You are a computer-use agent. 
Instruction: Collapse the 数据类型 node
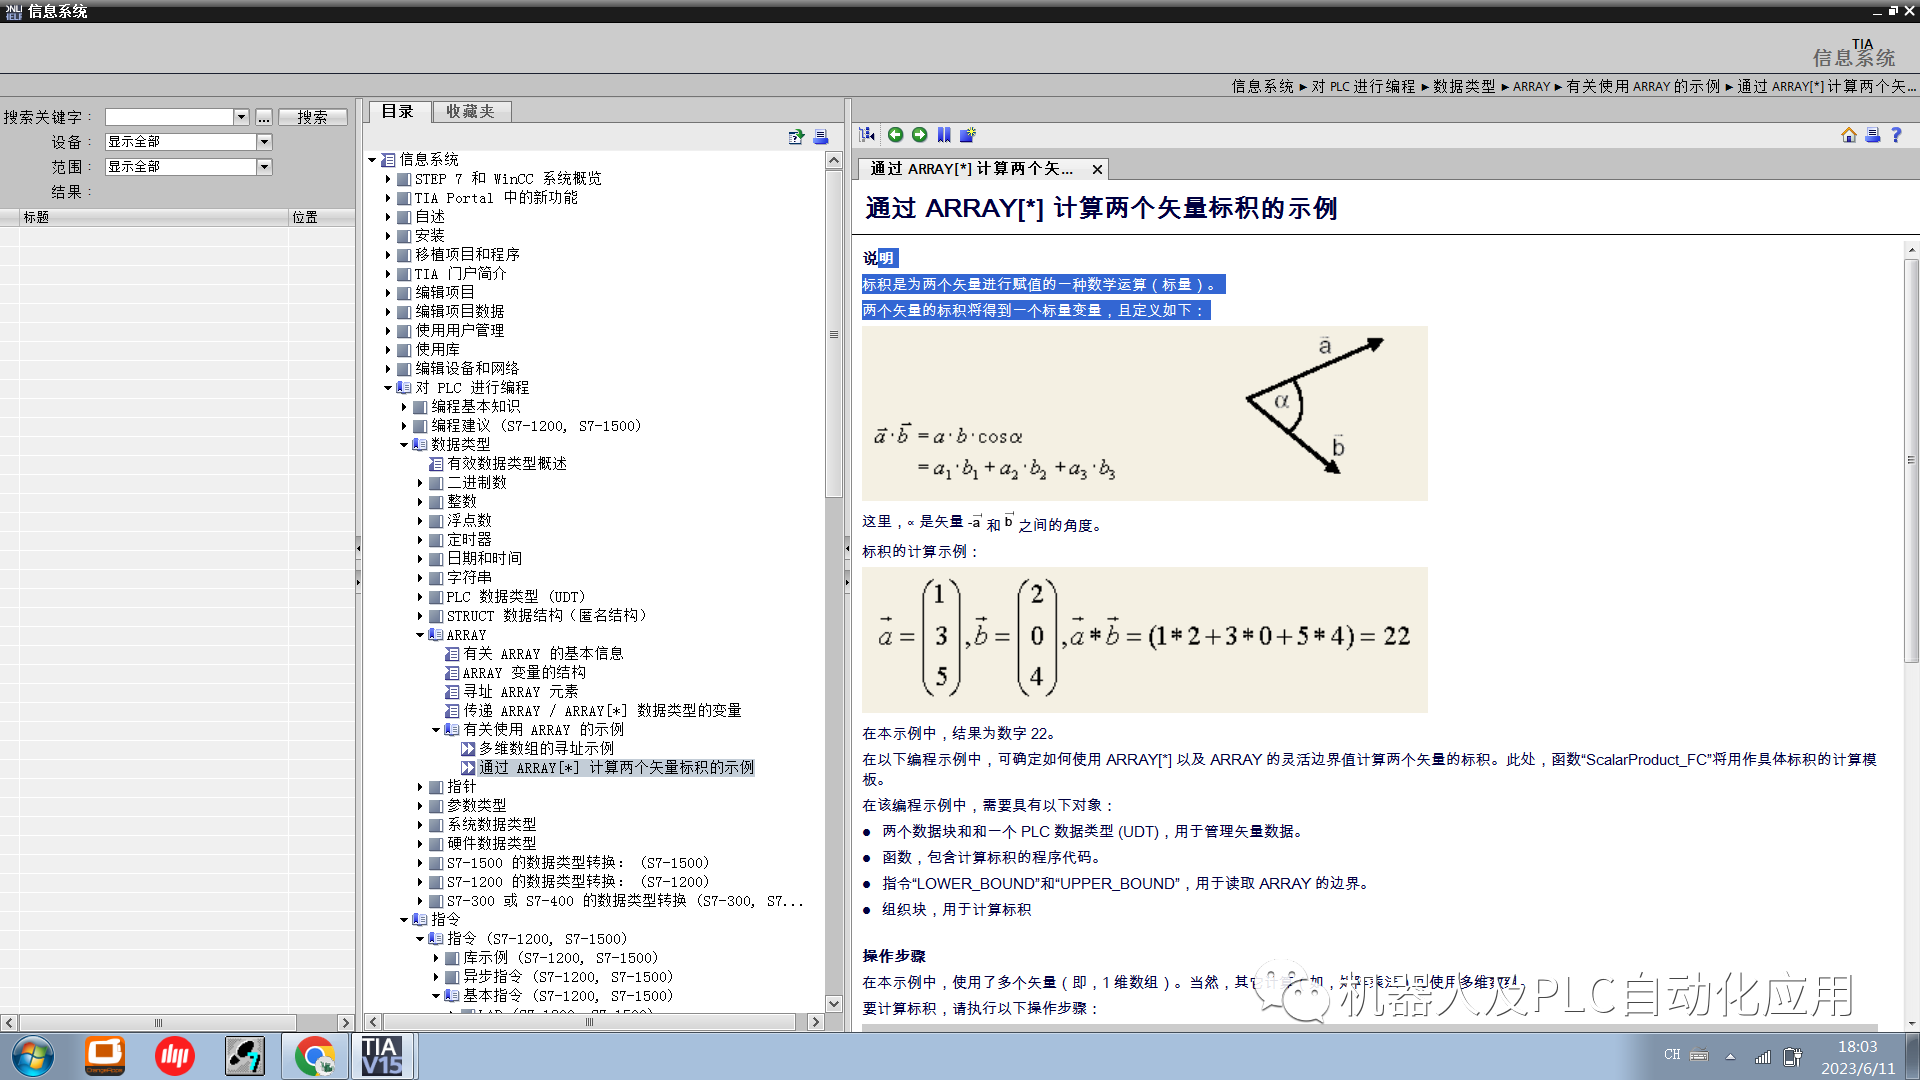tap(404, 445)
